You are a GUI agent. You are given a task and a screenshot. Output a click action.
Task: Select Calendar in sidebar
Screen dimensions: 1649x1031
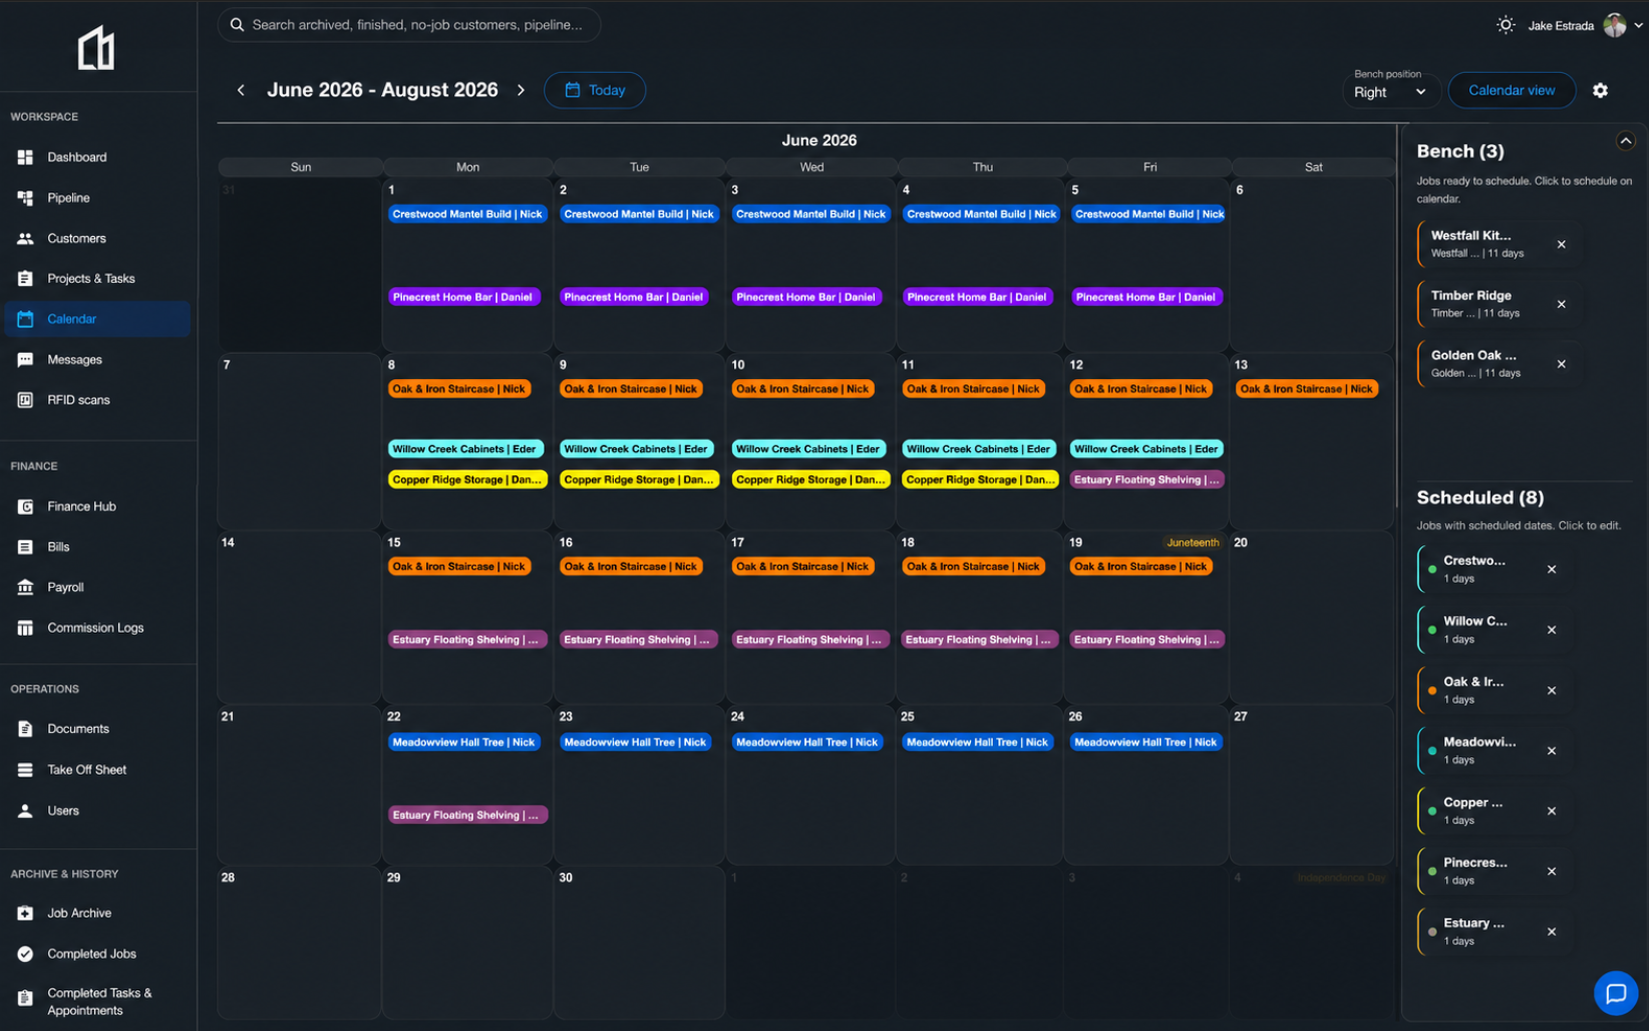tap(97, 319)
